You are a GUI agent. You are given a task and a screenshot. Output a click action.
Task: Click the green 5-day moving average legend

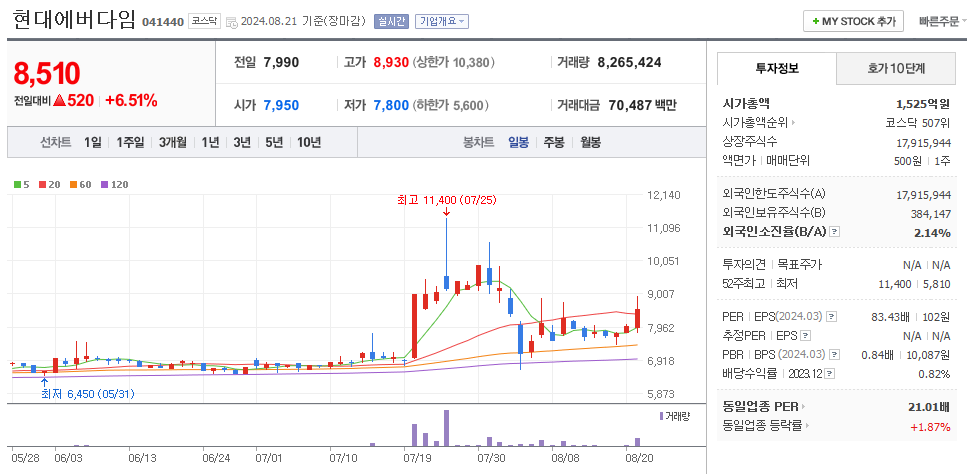(22, 184)
